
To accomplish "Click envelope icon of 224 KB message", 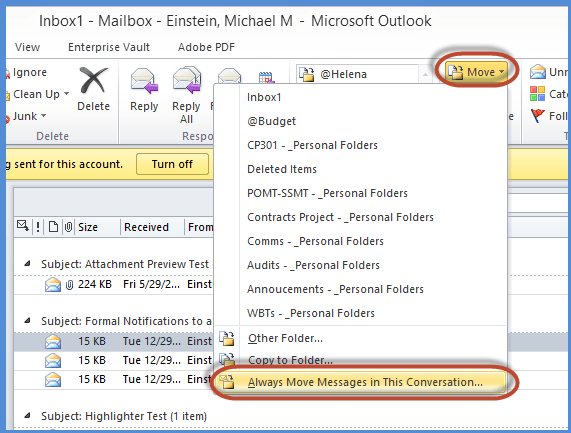I will [x=53, y=284].
